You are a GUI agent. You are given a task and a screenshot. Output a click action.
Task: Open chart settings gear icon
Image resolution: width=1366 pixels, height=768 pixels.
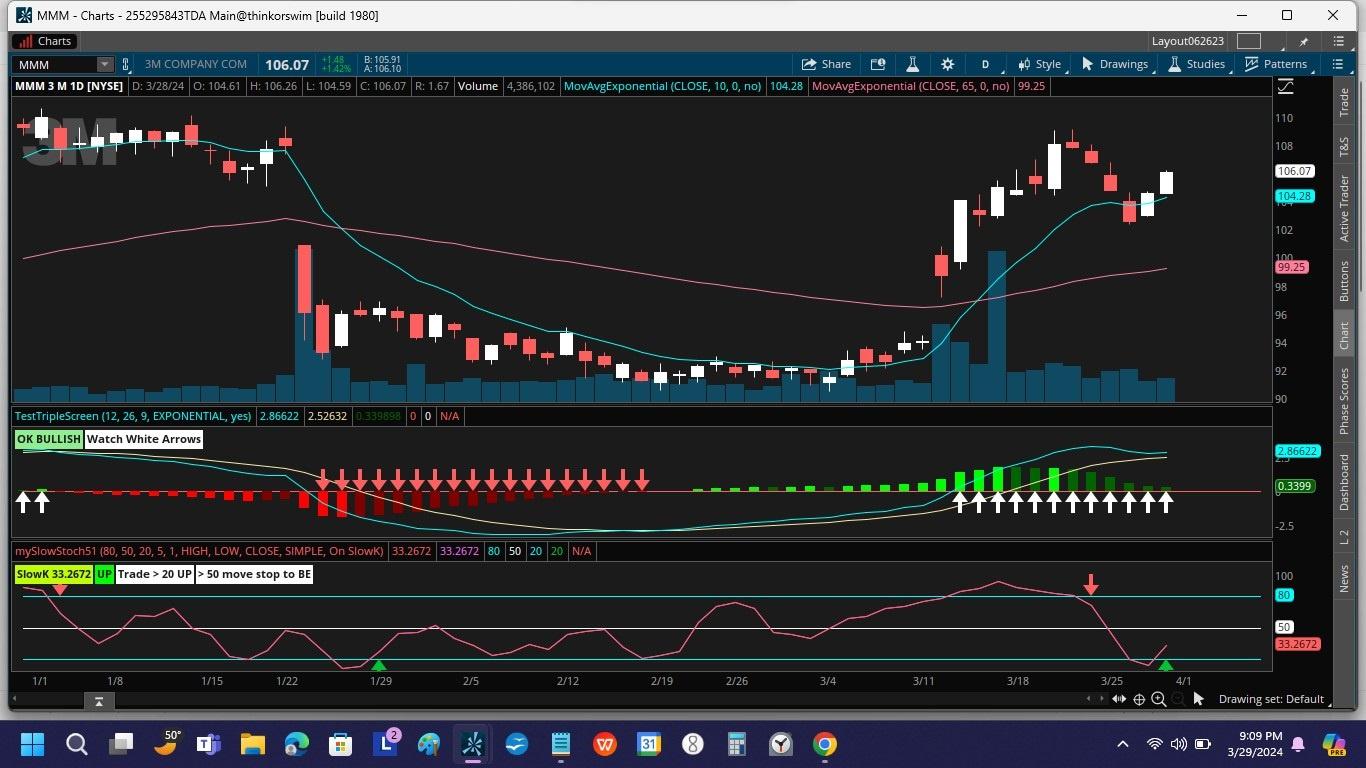pyautogui.click(x=947, y=64)
